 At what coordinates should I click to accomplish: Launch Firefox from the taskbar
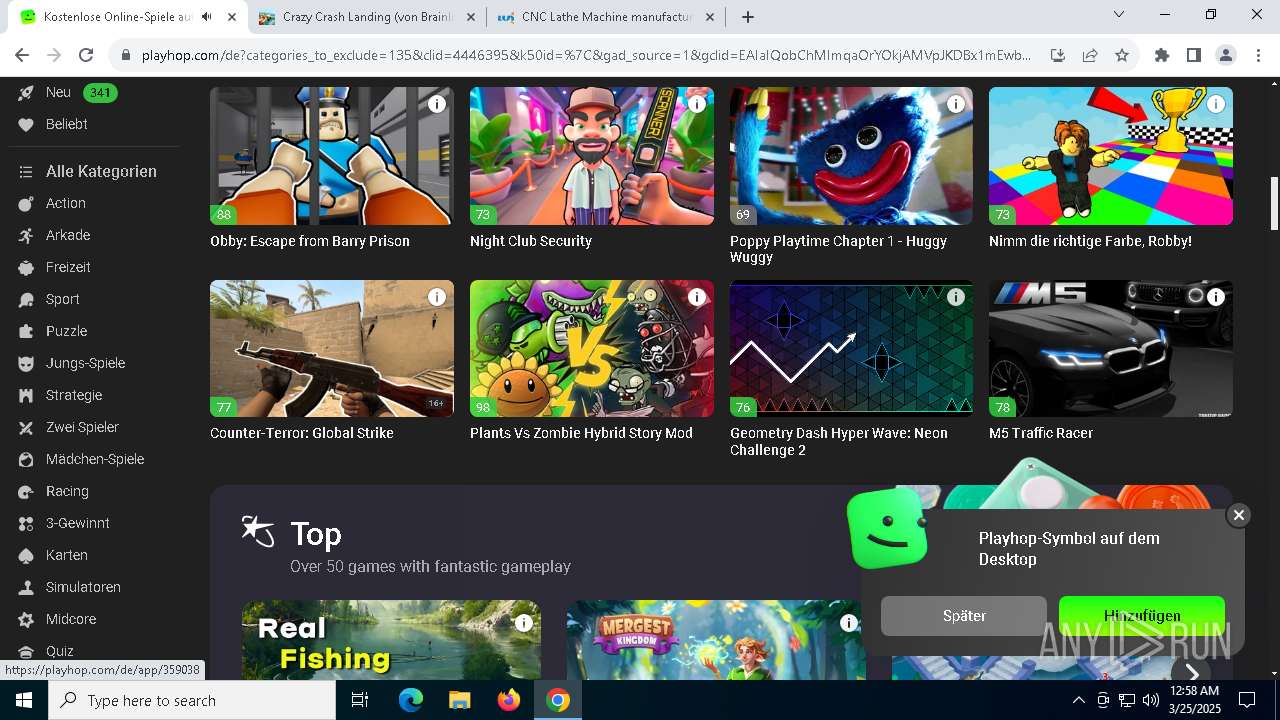pos(509,700)
